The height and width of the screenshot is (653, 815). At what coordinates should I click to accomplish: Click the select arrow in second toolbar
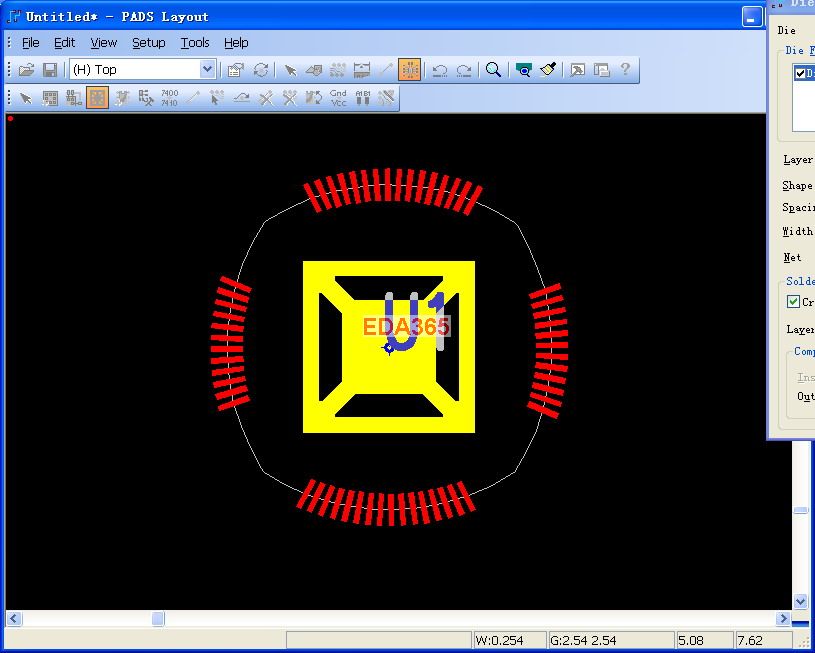[25, 98]
